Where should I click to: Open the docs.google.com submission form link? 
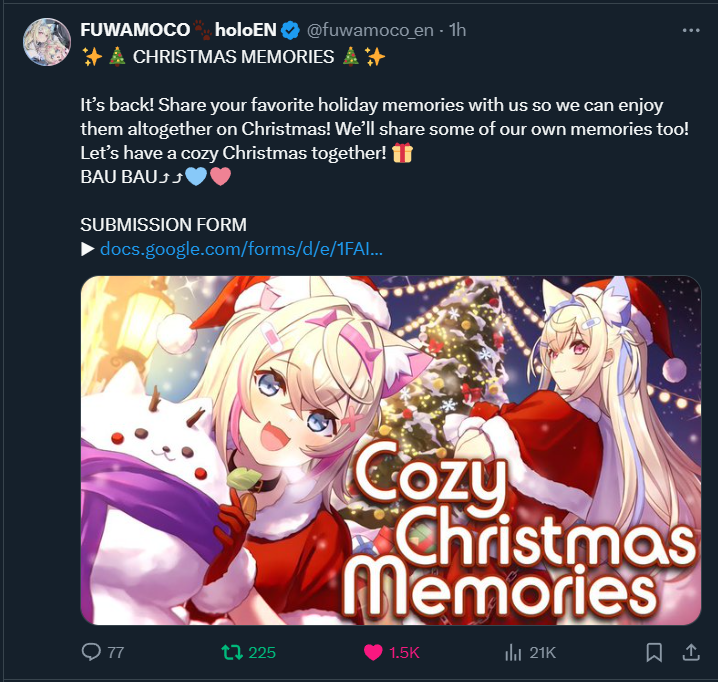[241, 249]
